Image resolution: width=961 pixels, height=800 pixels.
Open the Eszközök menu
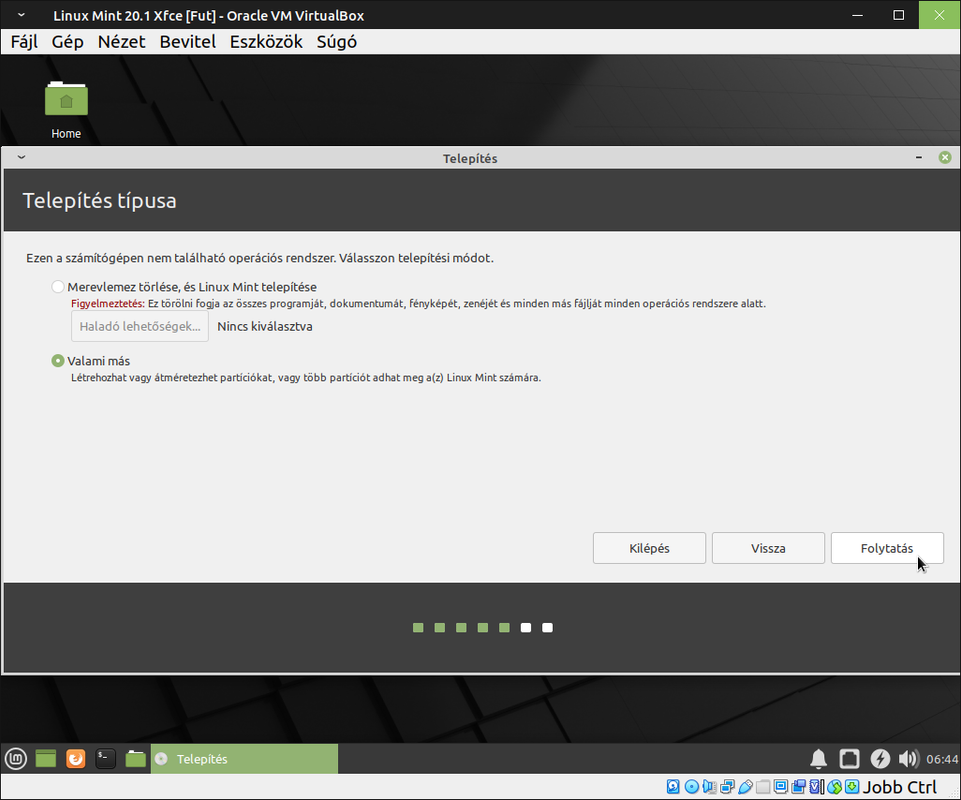point(266,42)
